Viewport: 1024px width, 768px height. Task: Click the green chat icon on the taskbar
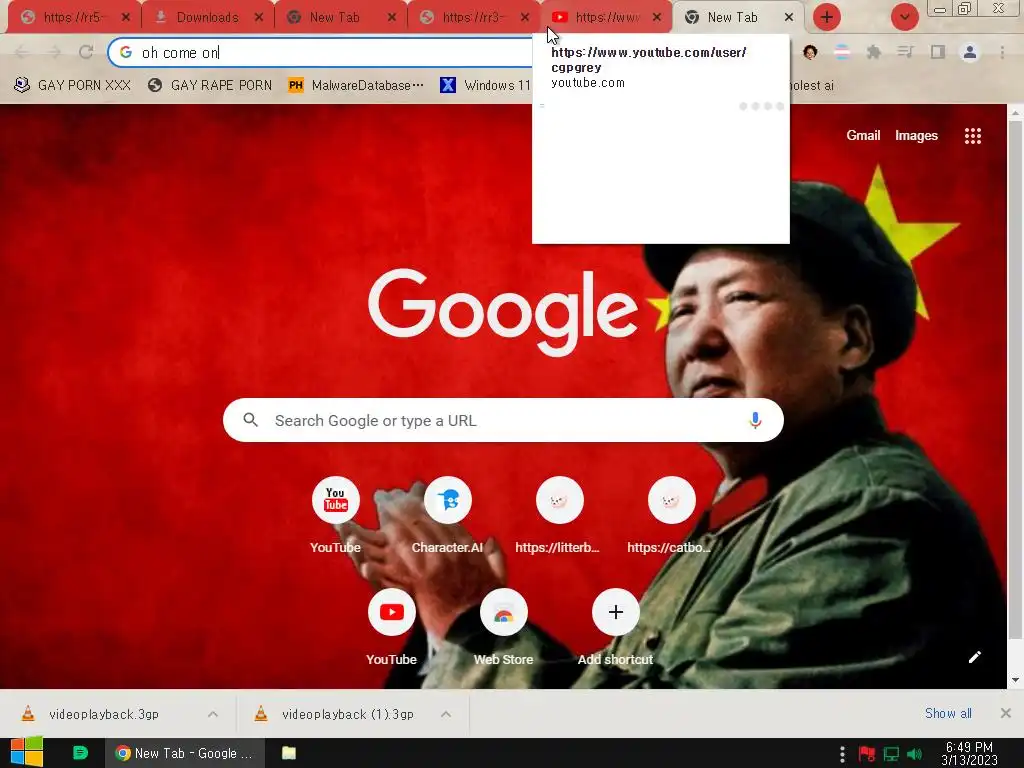(x=80, y=753)
